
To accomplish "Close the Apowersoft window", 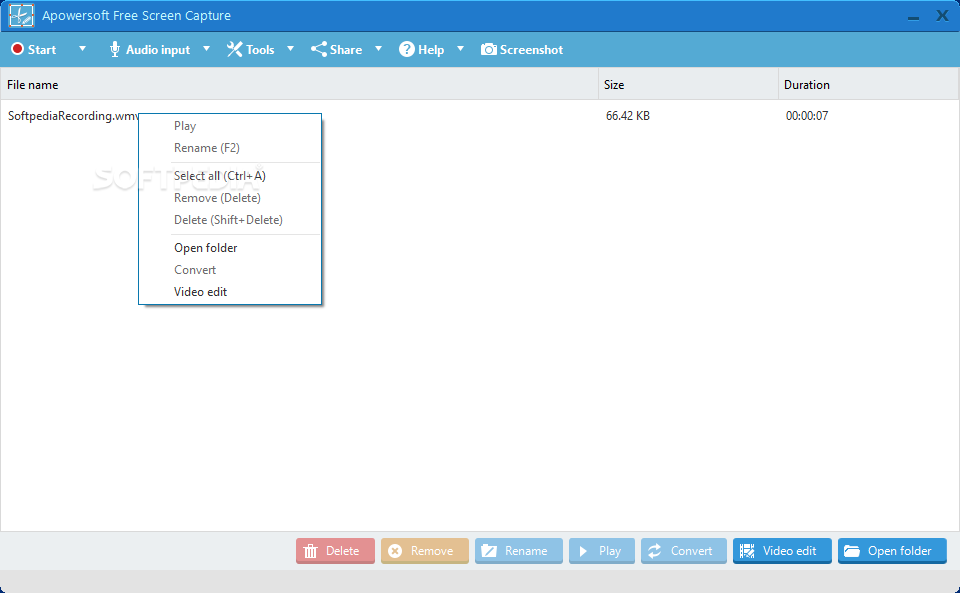I will coord(942,16).
